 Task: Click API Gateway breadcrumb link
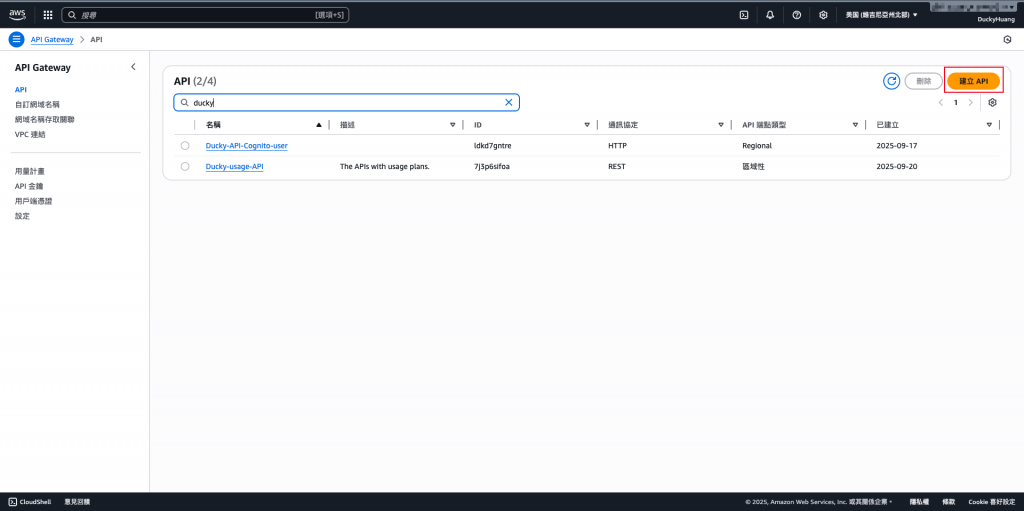pyautogui.click(x=52, y=40)
